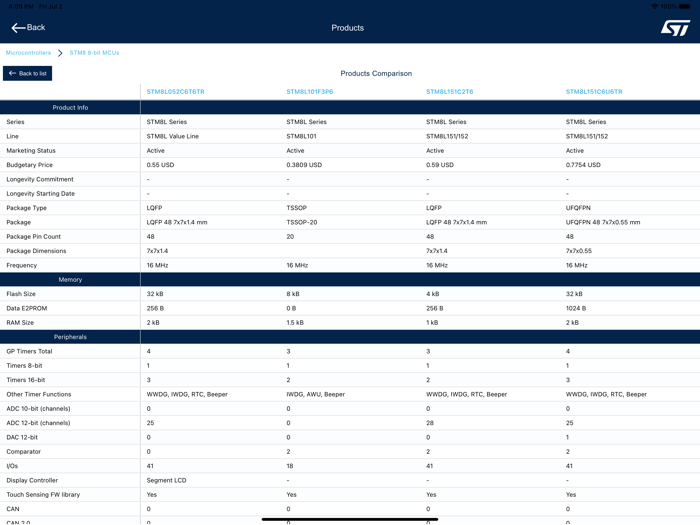Image resolution: width=700 pixels, height=525 pixels.
Task: Click IWDG, AWU, Beeper cell
Action: point(316,394)
